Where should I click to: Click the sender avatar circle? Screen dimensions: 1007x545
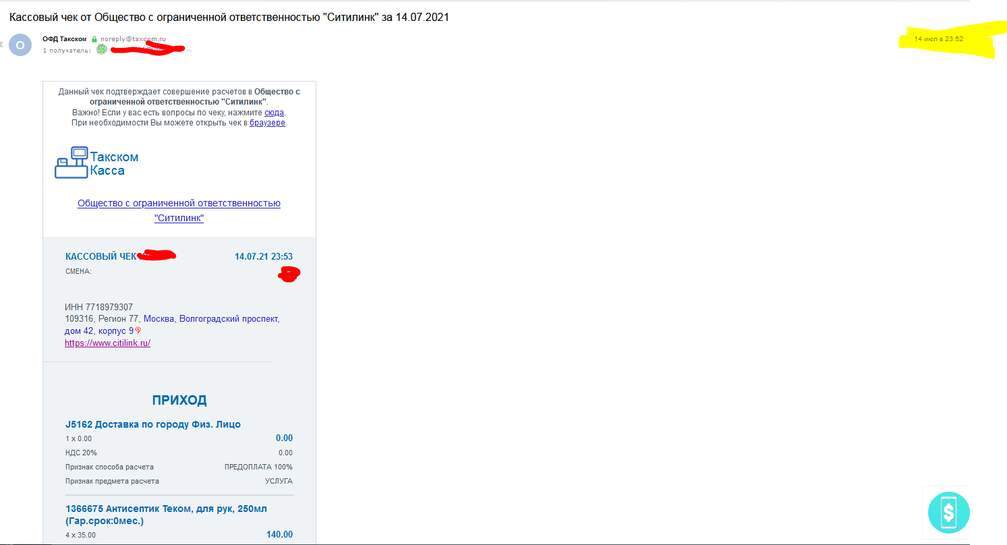click(20, 44)
